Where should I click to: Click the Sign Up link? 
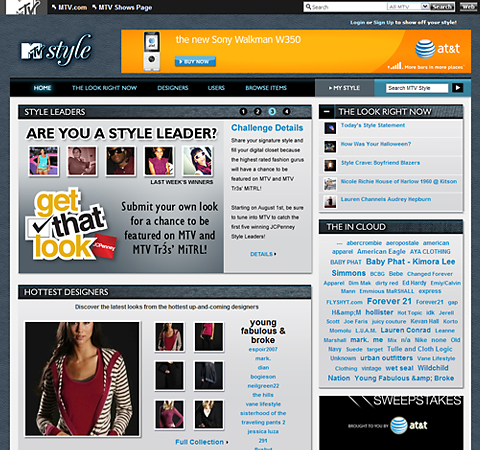tap(383, 22)
